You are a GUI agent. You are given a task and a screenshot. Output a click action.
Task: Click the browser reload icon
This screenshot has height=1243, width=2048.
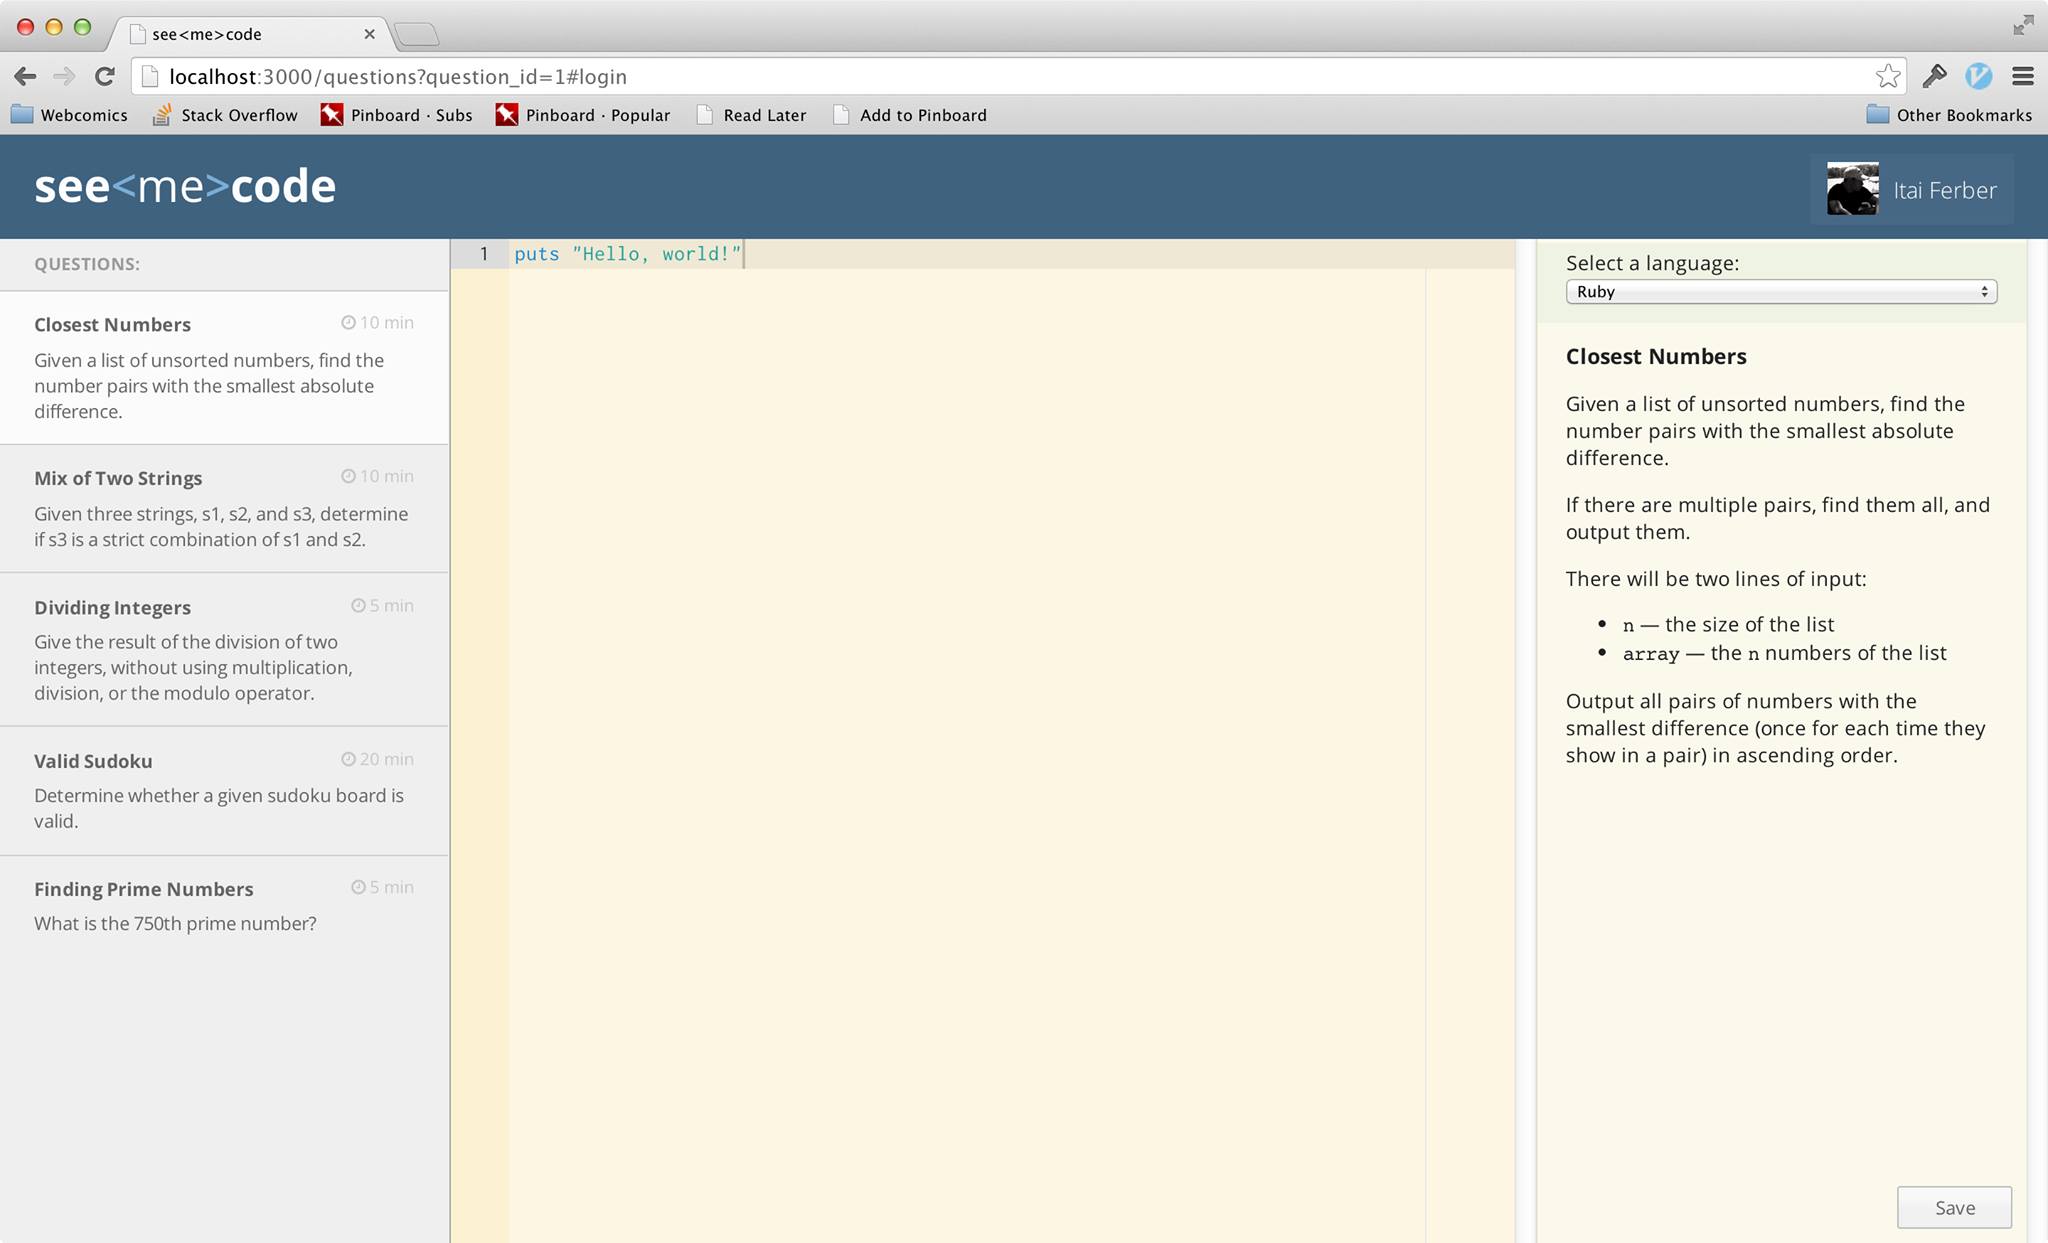[x=104, y=76]
